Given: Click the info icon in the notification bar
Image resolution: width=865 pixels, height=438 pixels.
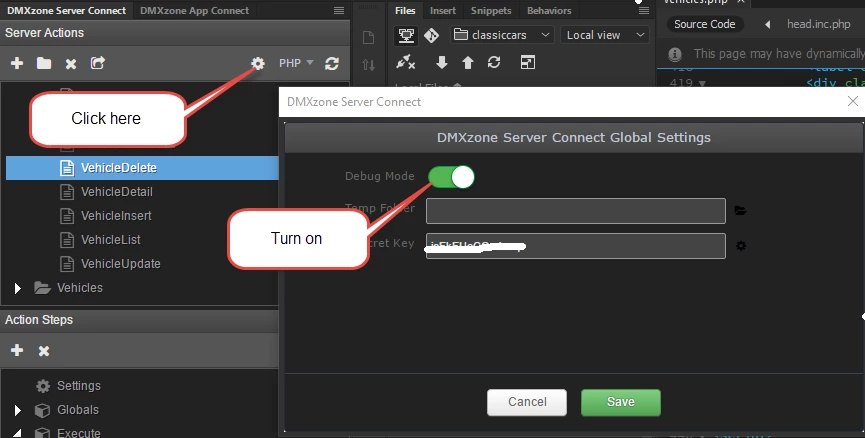Looking at the screenshot, I should [x=674, y=54].
